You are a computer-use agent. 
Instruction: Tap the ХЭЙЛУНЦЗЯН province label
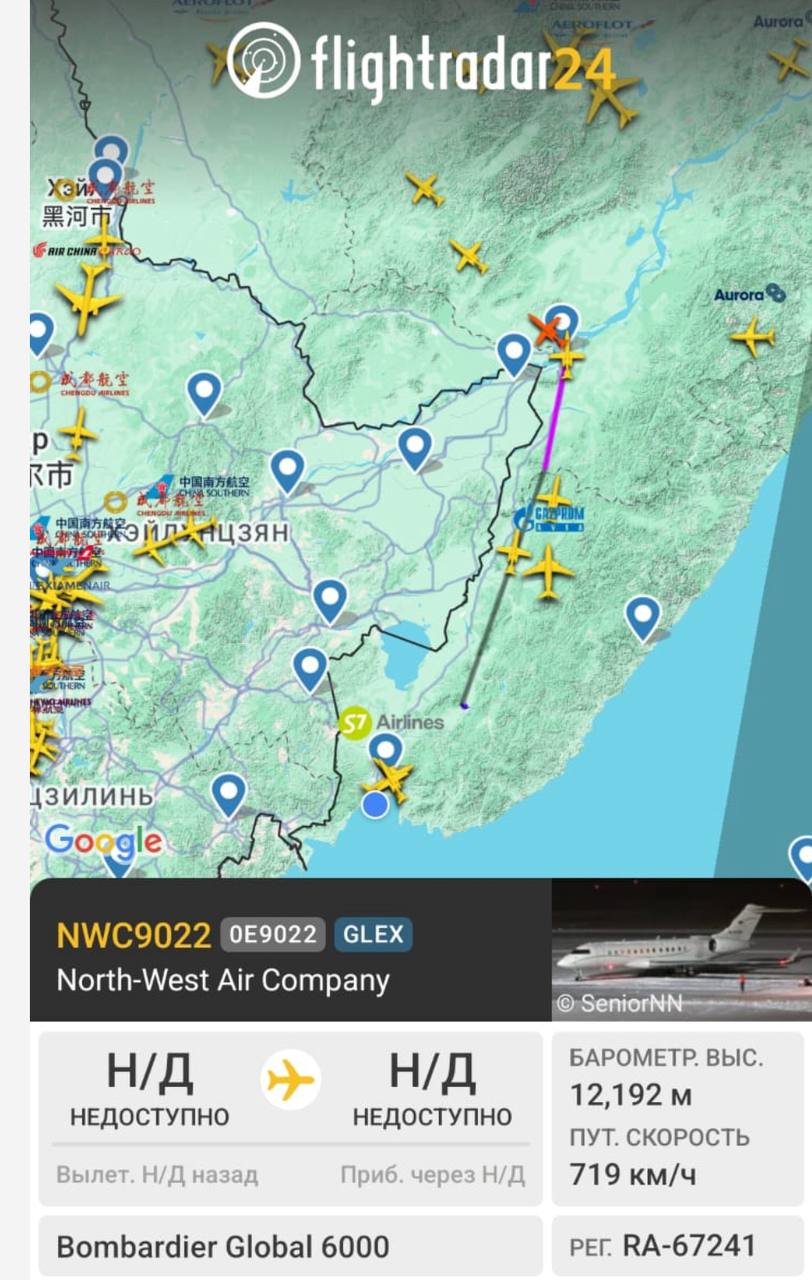click(x=197, y=533)
